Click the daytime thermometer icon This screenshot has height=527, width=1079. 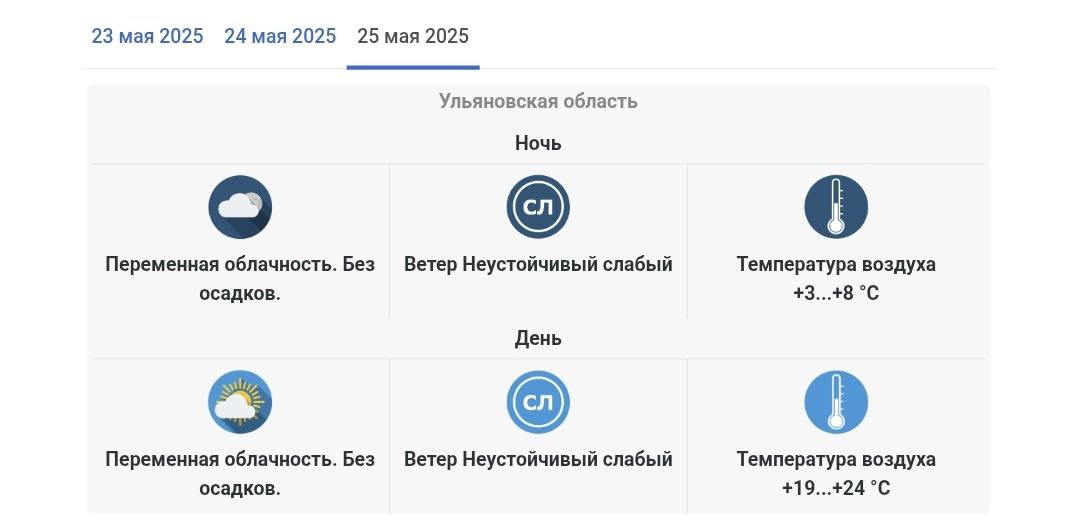pyautogui.click(x=836, y=402)
